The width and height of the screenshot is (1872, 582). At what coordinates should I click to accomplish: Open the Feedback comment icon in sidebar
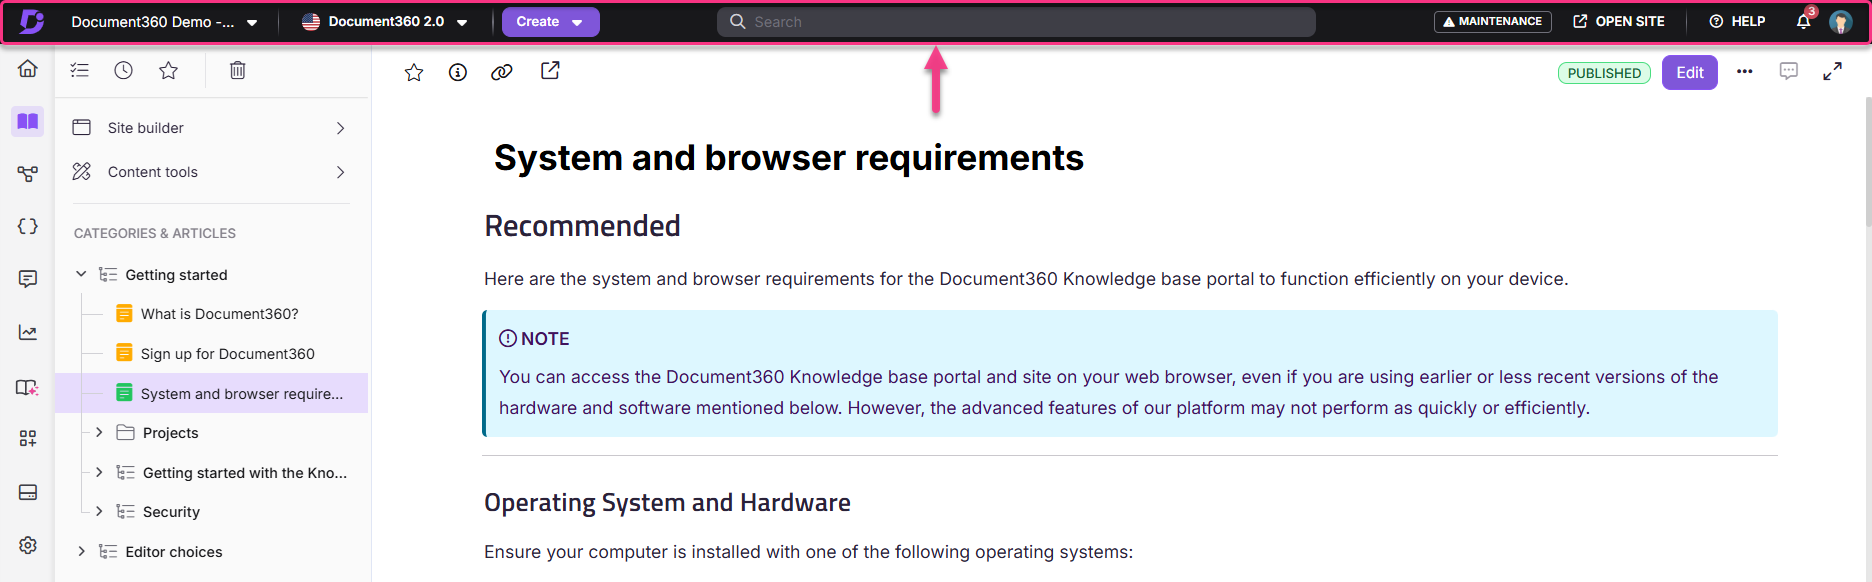pyautogui.click(x=28, y=279)
